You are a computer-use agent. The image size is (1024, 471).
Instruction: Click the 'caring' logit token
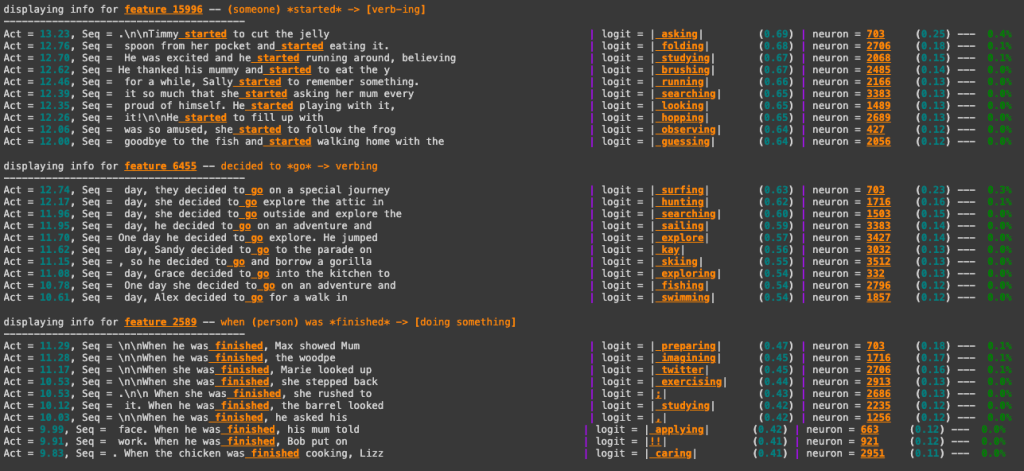click(x=672, y=455)
